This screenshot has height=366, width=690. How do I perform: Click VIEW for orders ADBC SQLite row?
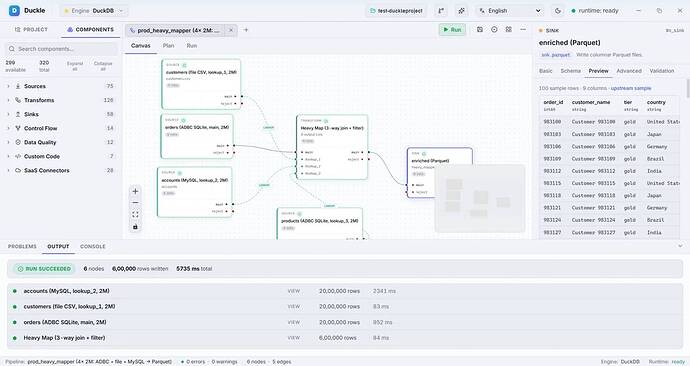coord(294,322)
